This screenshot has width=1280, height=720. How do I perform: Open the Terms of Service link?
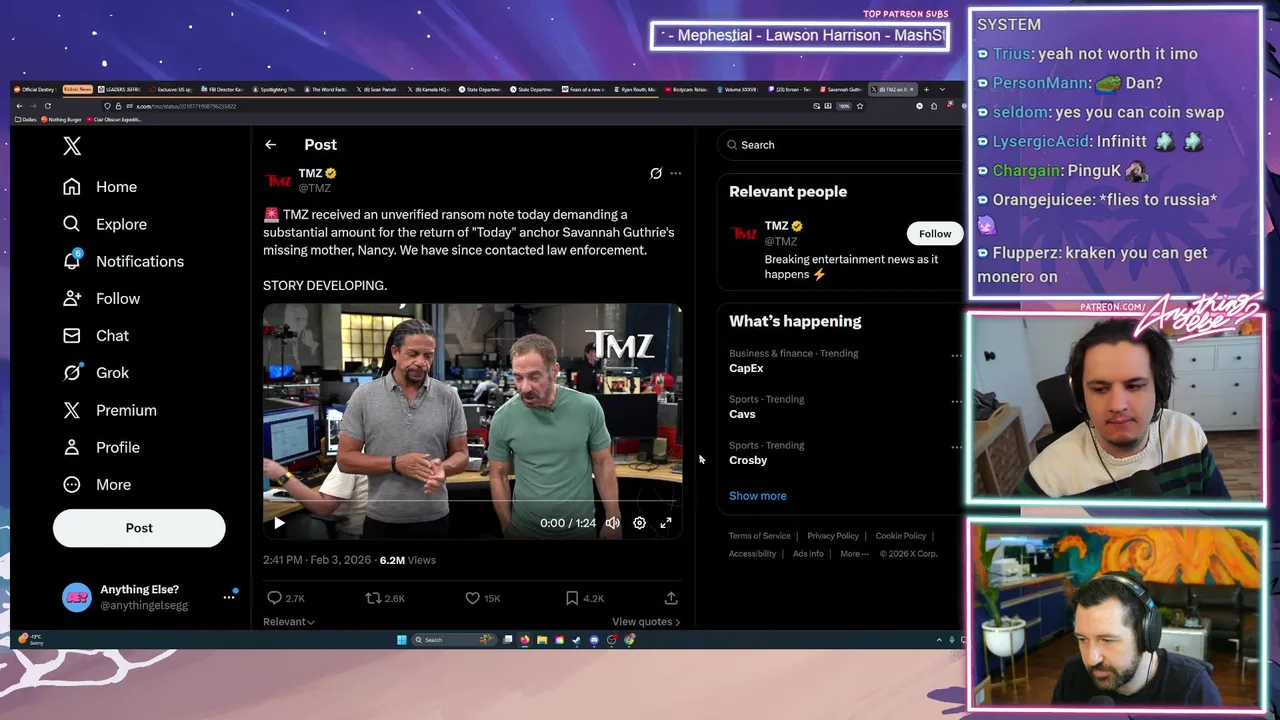[x=759, y=536]
